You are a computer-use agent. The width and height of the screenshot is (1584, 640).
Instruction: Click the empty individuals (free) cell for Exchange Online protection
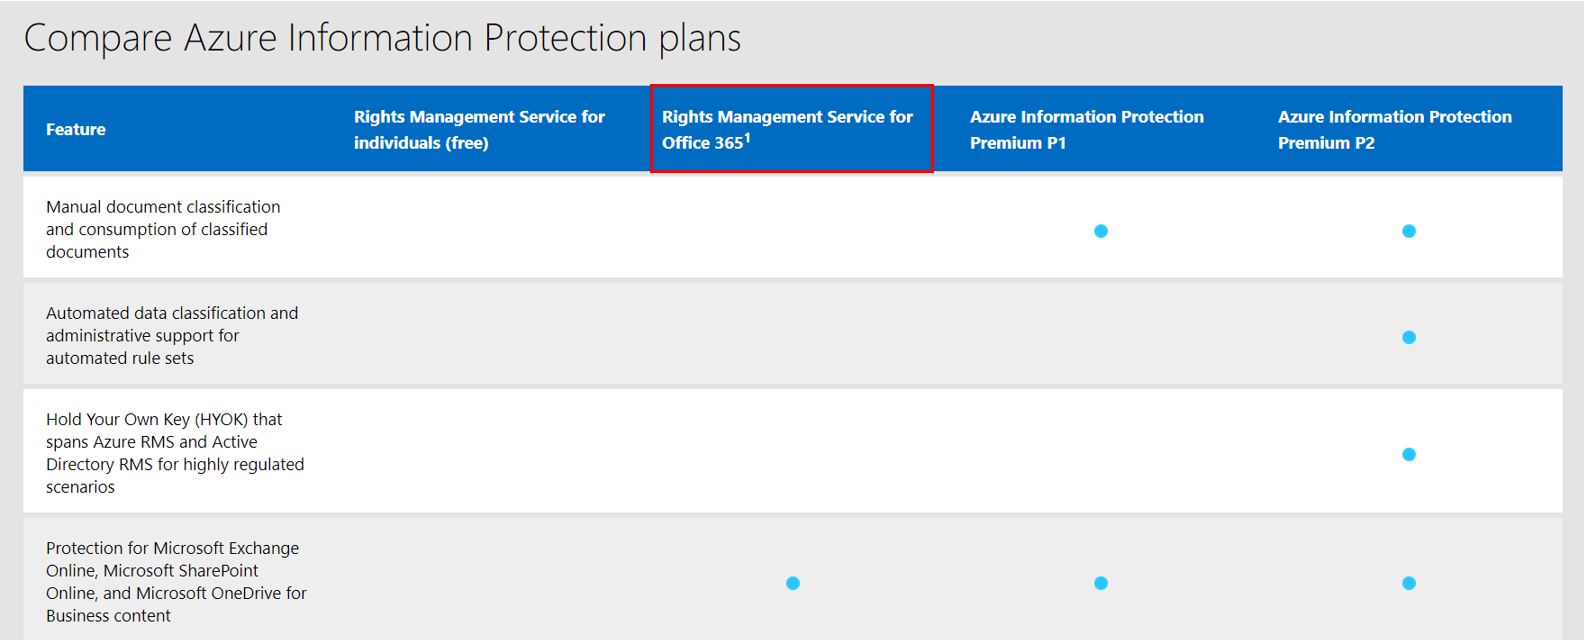(484, 583)
